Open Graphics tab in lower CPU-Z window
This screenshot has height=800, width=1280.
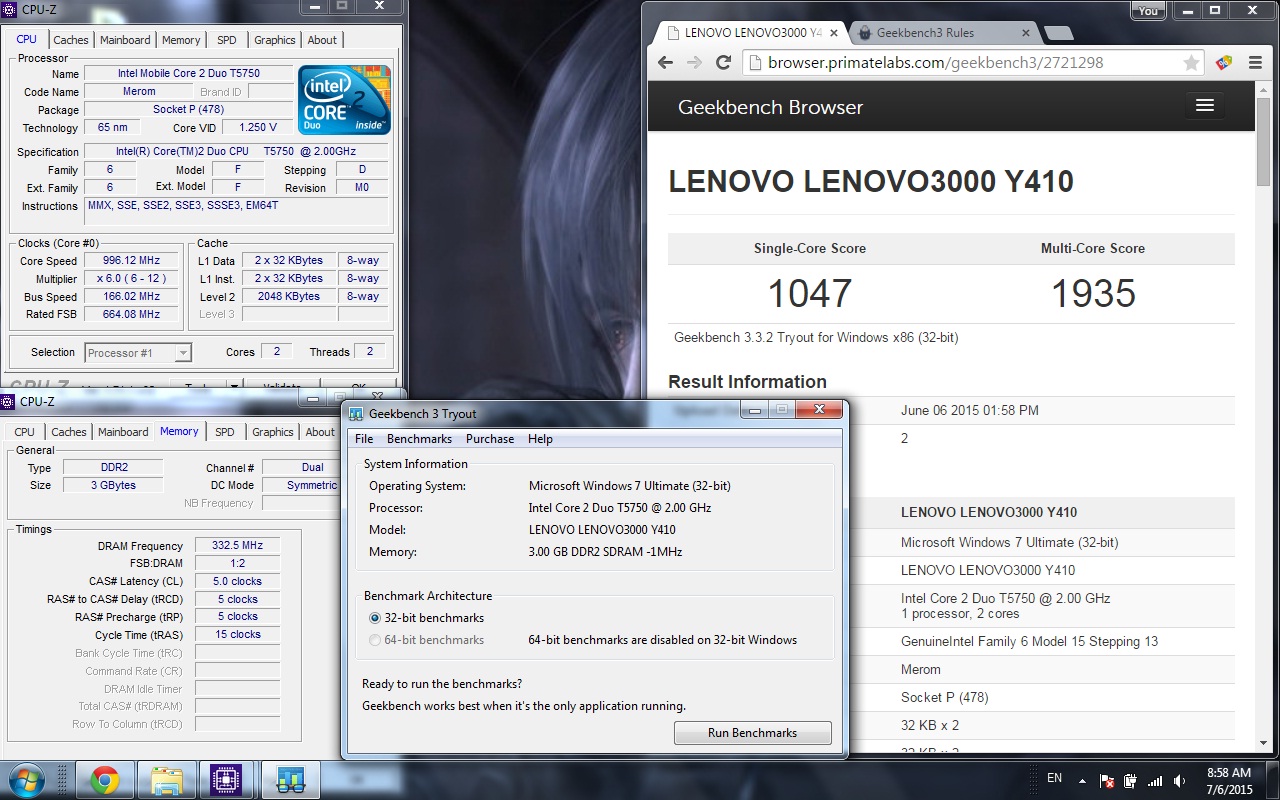272,432
